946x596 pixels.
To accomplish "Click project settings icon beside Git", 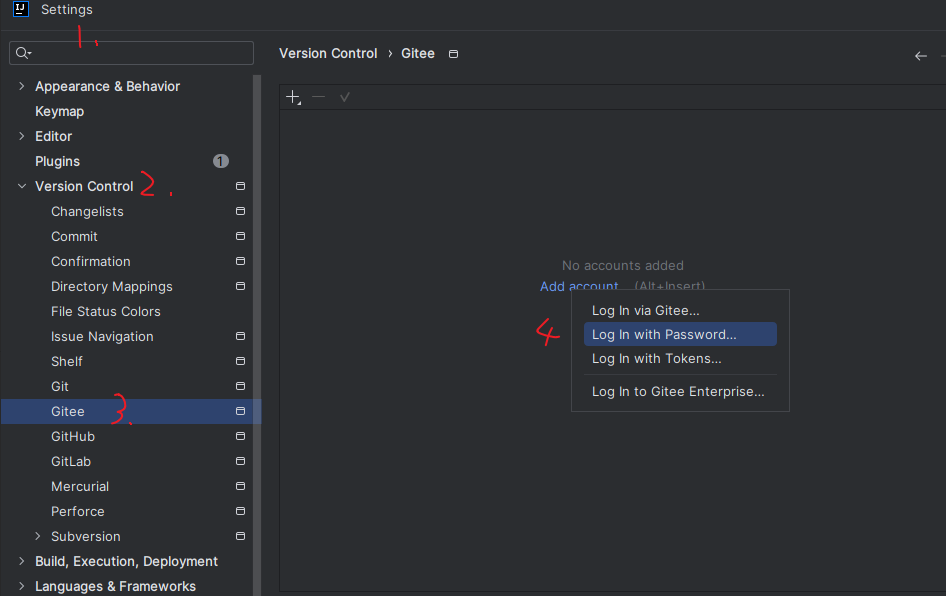I will pyautogui.click(x=240, y=386).
